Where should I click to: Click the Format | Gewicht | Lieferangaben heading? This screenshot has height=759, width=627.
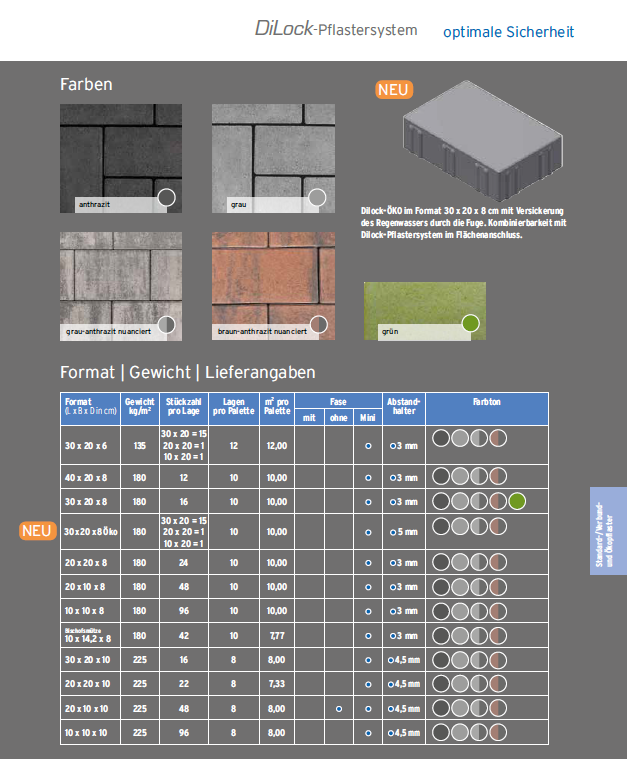pyautogui.click(x=188, y=372)
